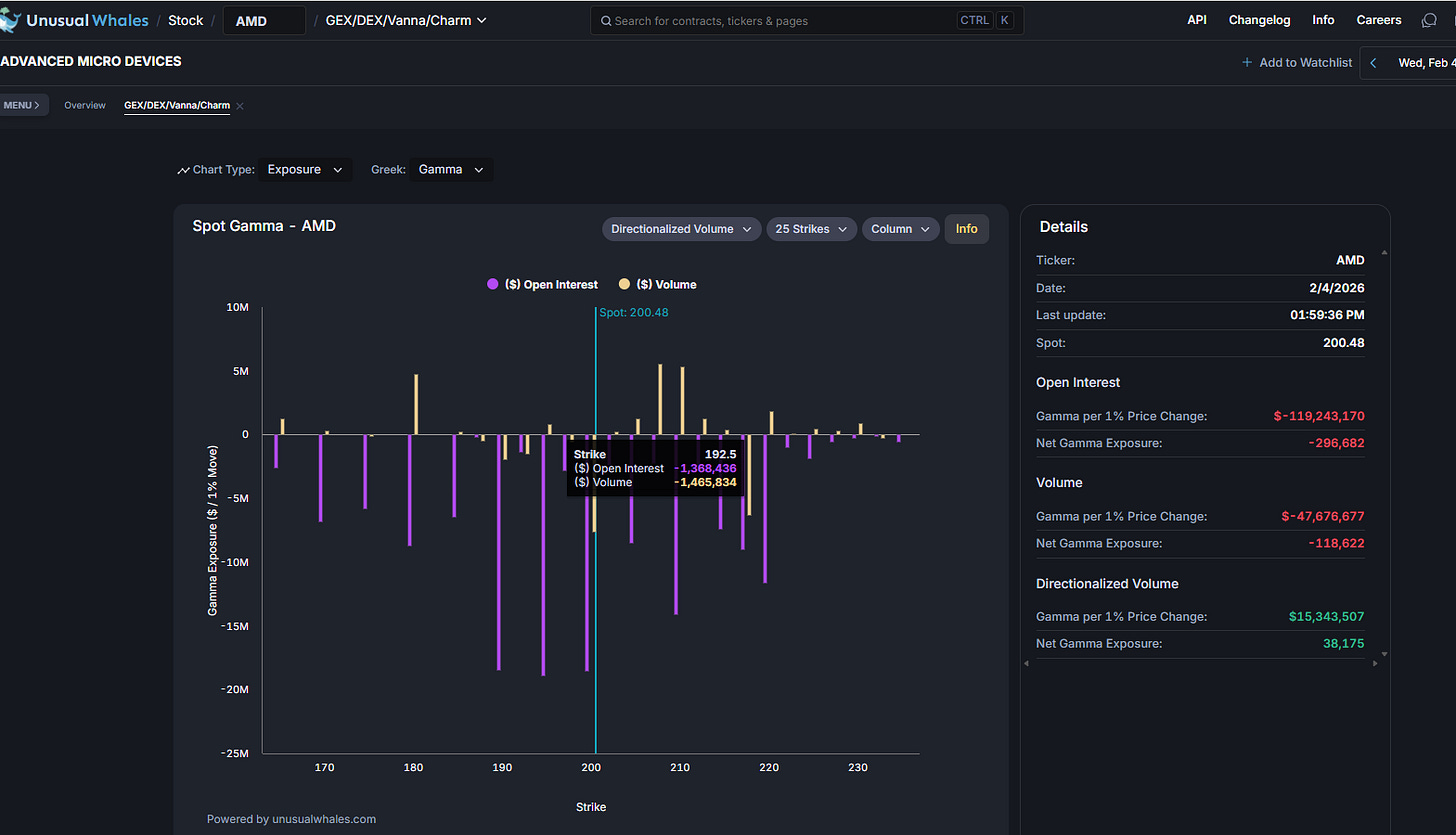
Task: Click the Spot: 200.48 chart marker label
Action: coord(634,312)
